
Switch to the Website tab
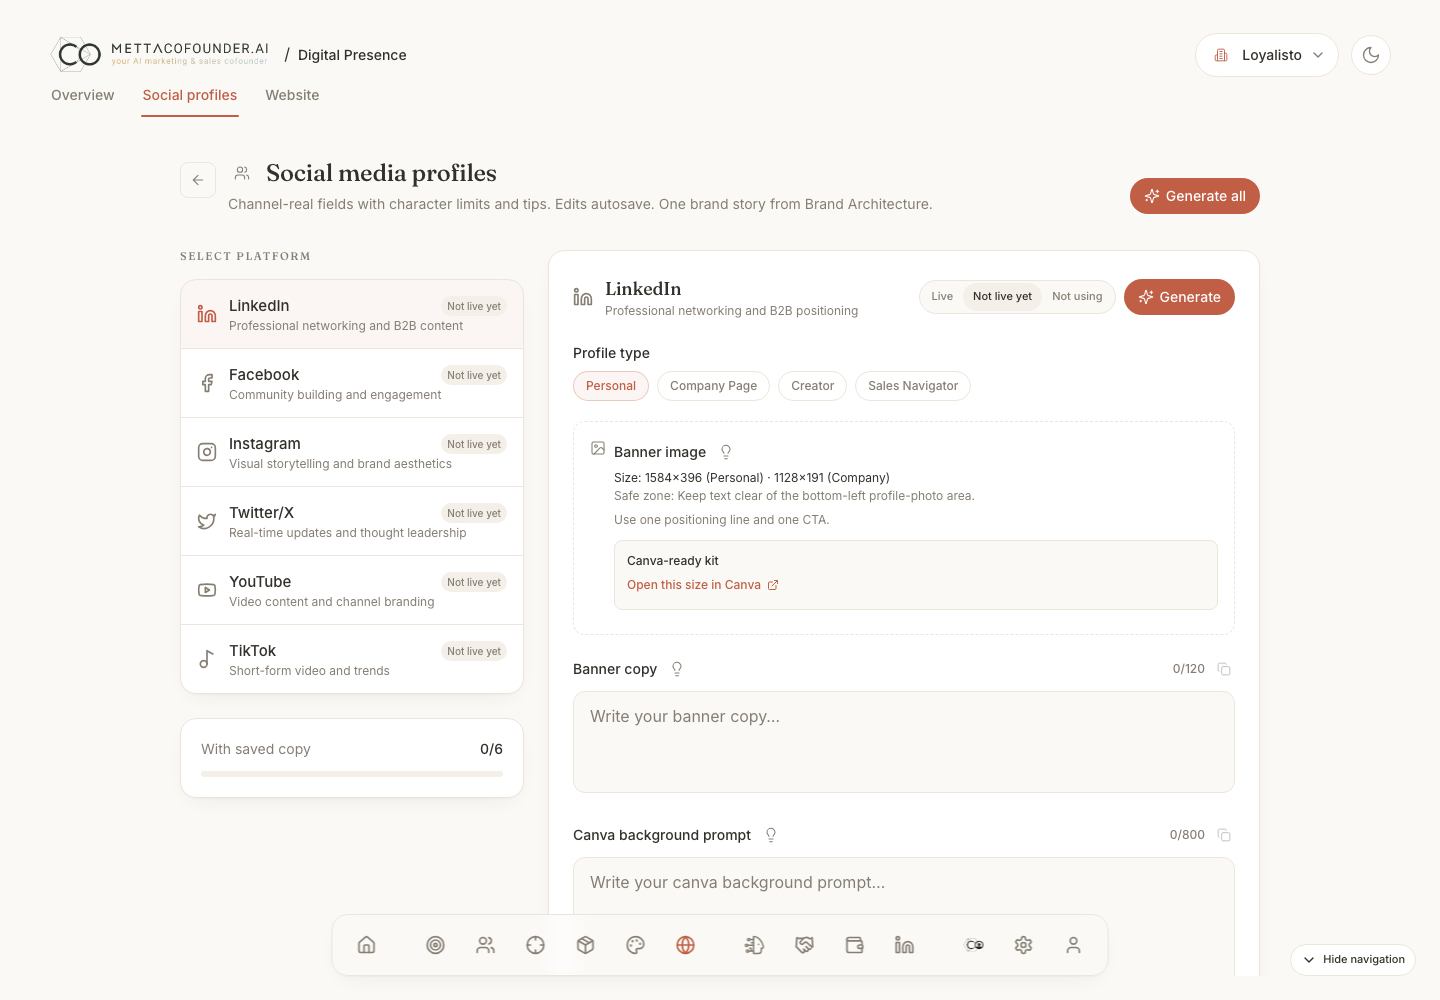tap(292, 95)
